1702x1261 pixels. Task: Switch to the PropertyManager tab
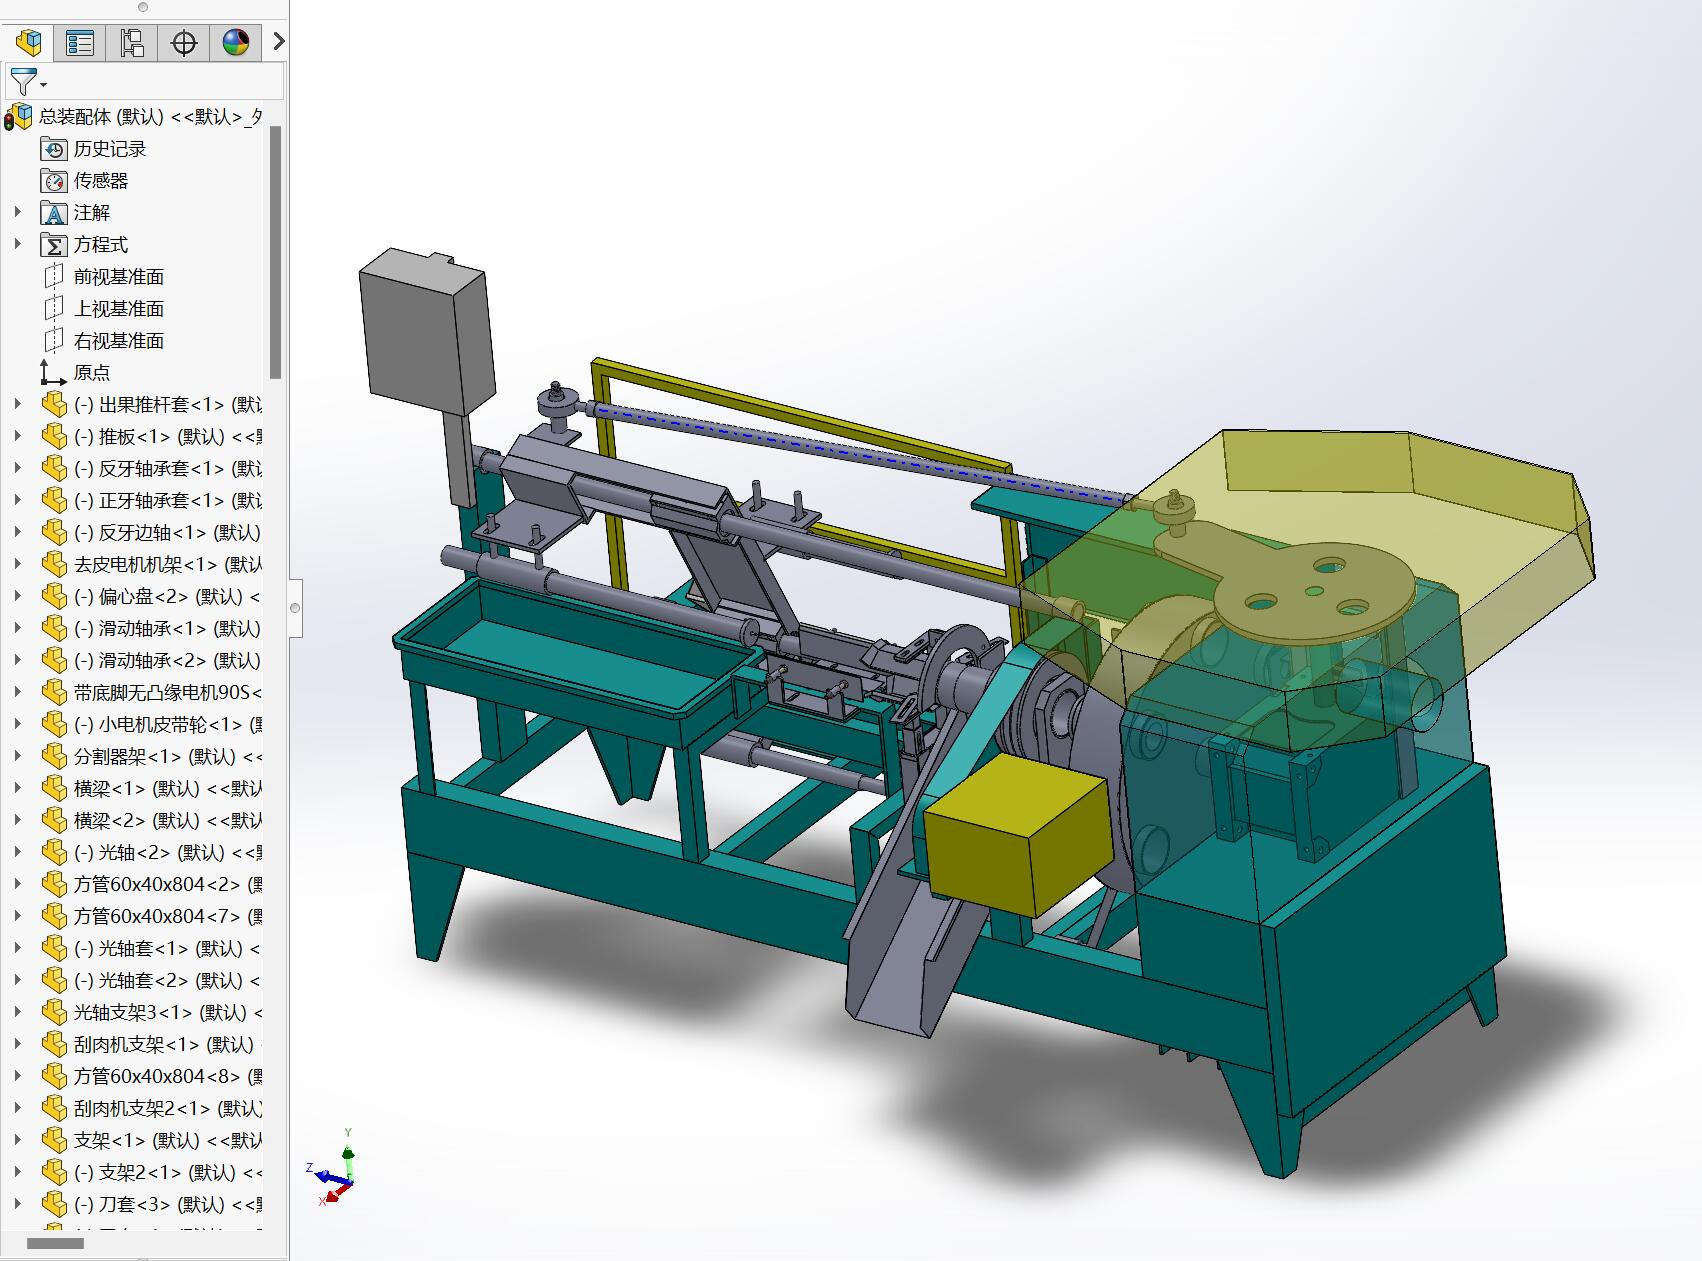(80, 42)
